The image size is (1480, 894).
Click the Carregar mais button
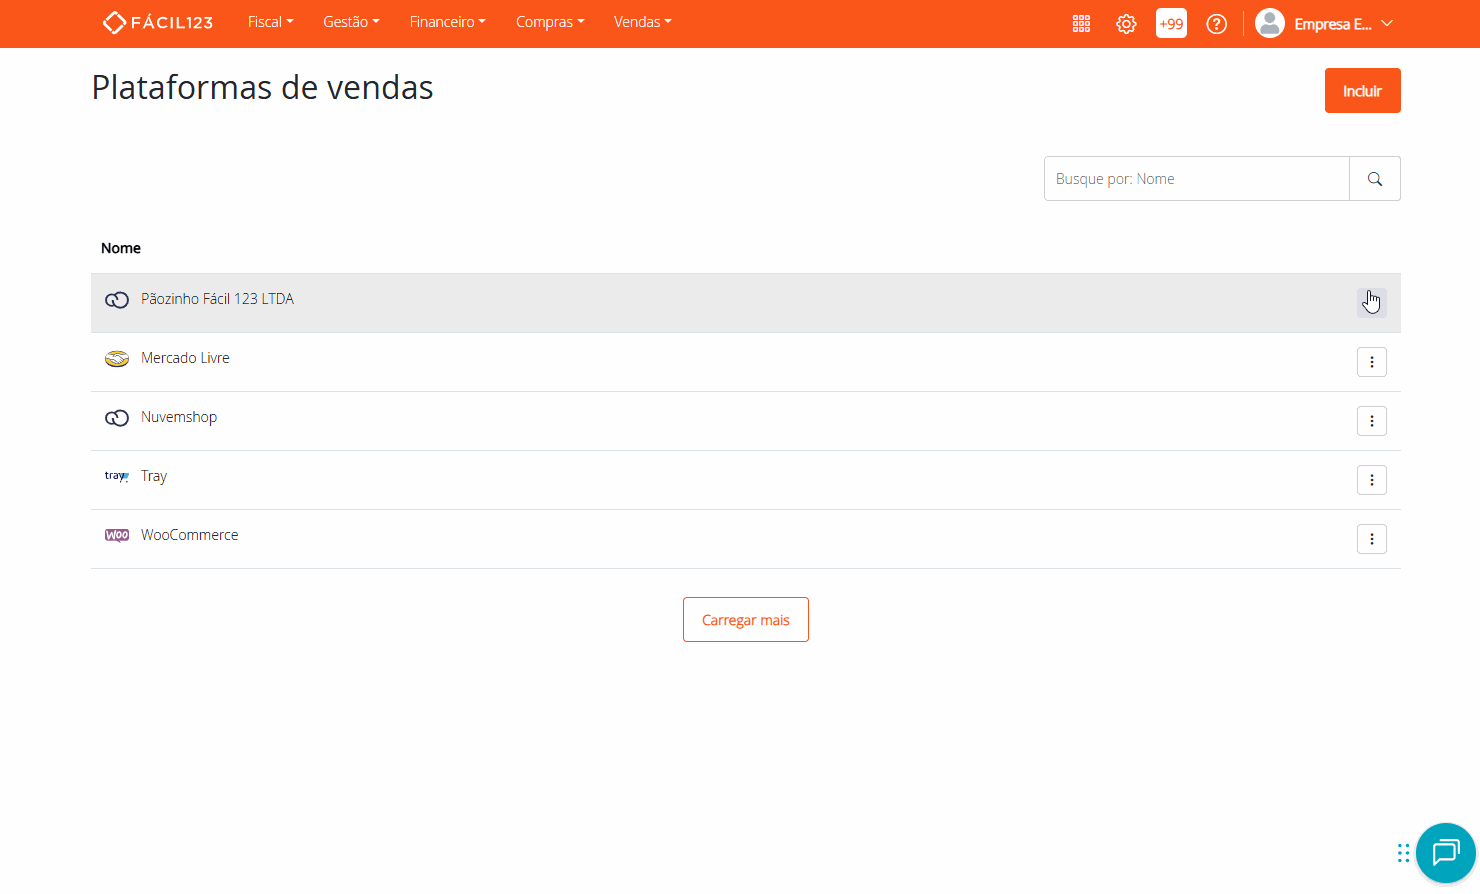(x=745, y=619)
